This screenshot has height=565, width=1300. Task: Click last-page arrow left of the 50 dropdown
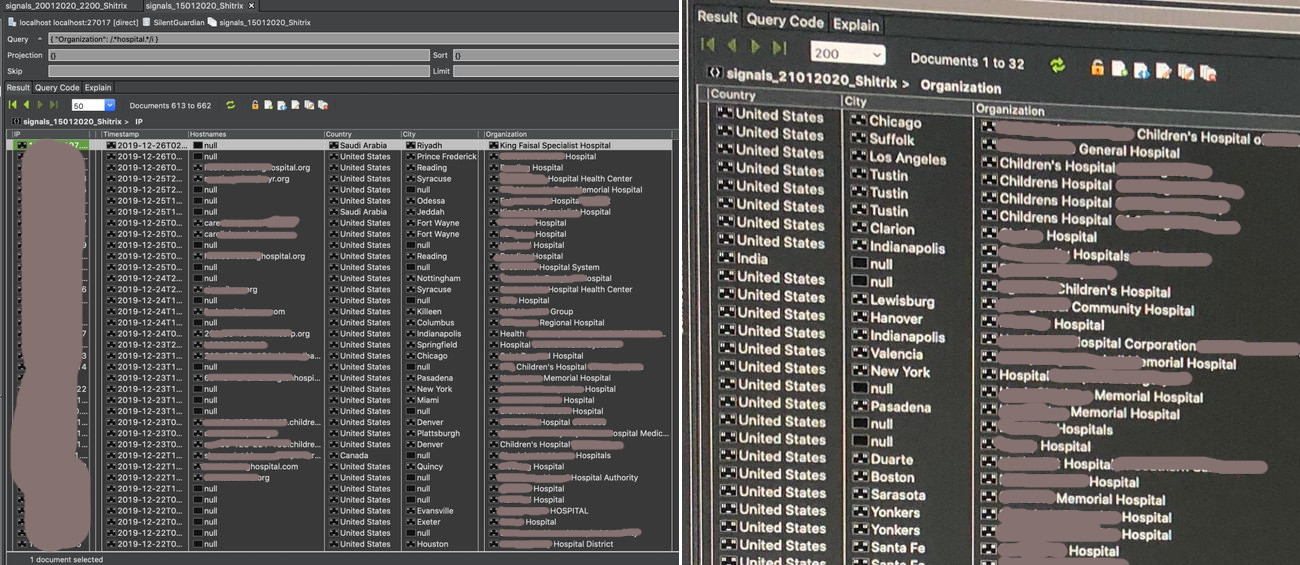[x=54, y=105]
